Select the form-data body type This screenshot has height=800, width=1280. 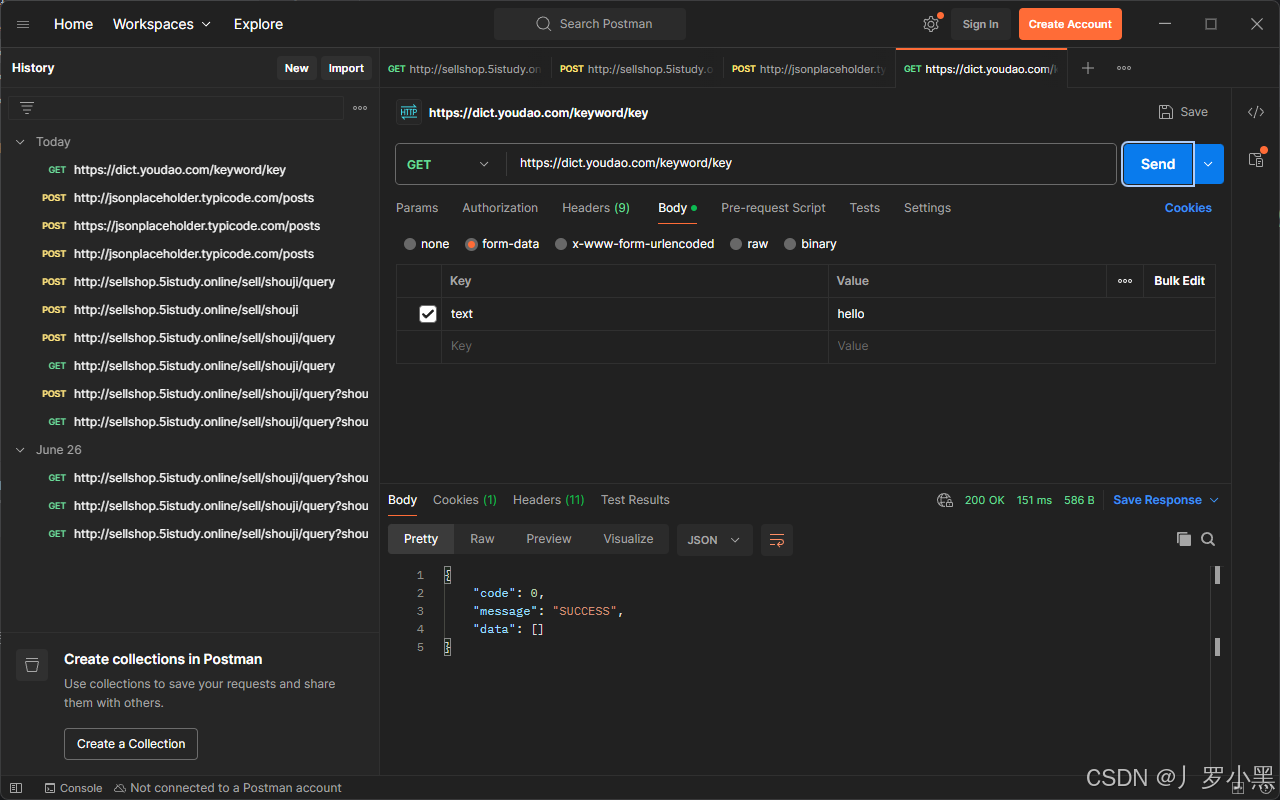coord(472,244)
